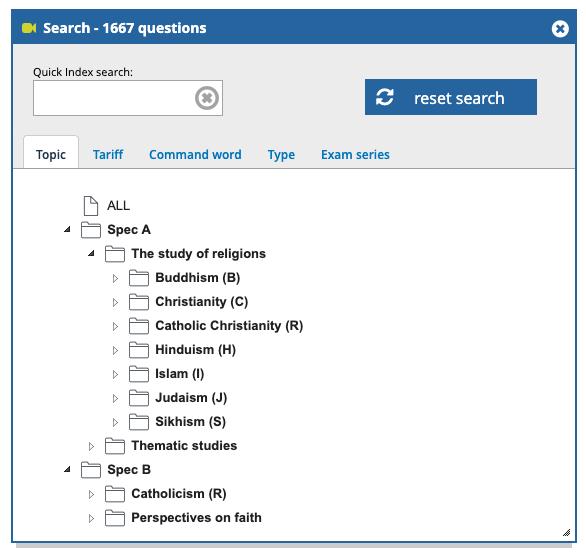The width and height of the screenshot is (586, 556).
Task: Click the Spec B folder icon
Action: pyautogui.click(x=91, y=470)
